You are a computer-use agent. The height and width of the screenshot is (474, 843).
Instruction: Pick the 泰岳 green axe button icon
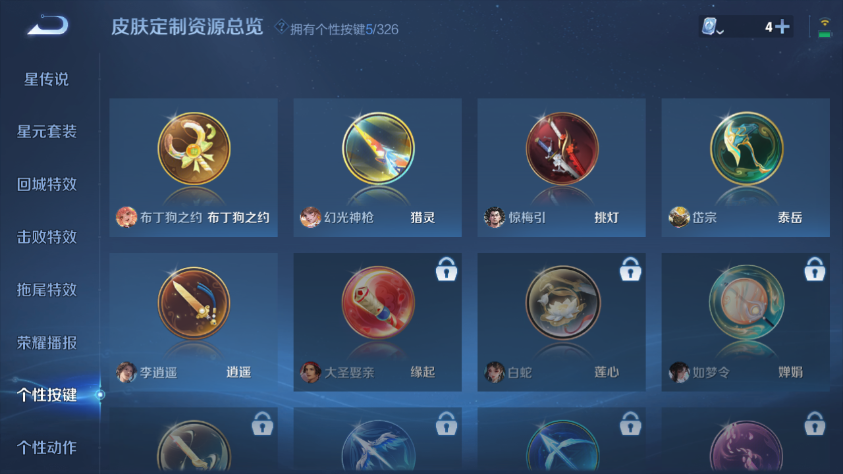pos(746,149)
